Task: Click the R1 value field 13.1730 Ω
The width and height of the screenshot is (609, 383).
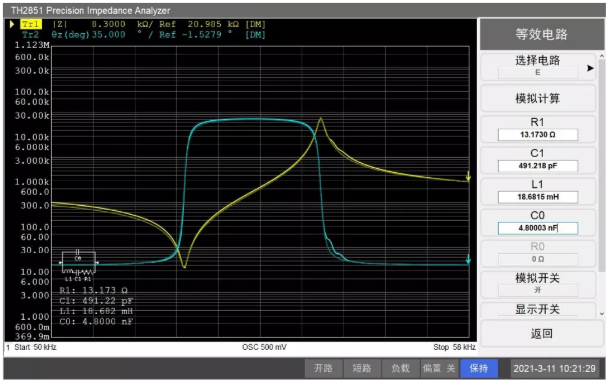Action: coord(538,135)
